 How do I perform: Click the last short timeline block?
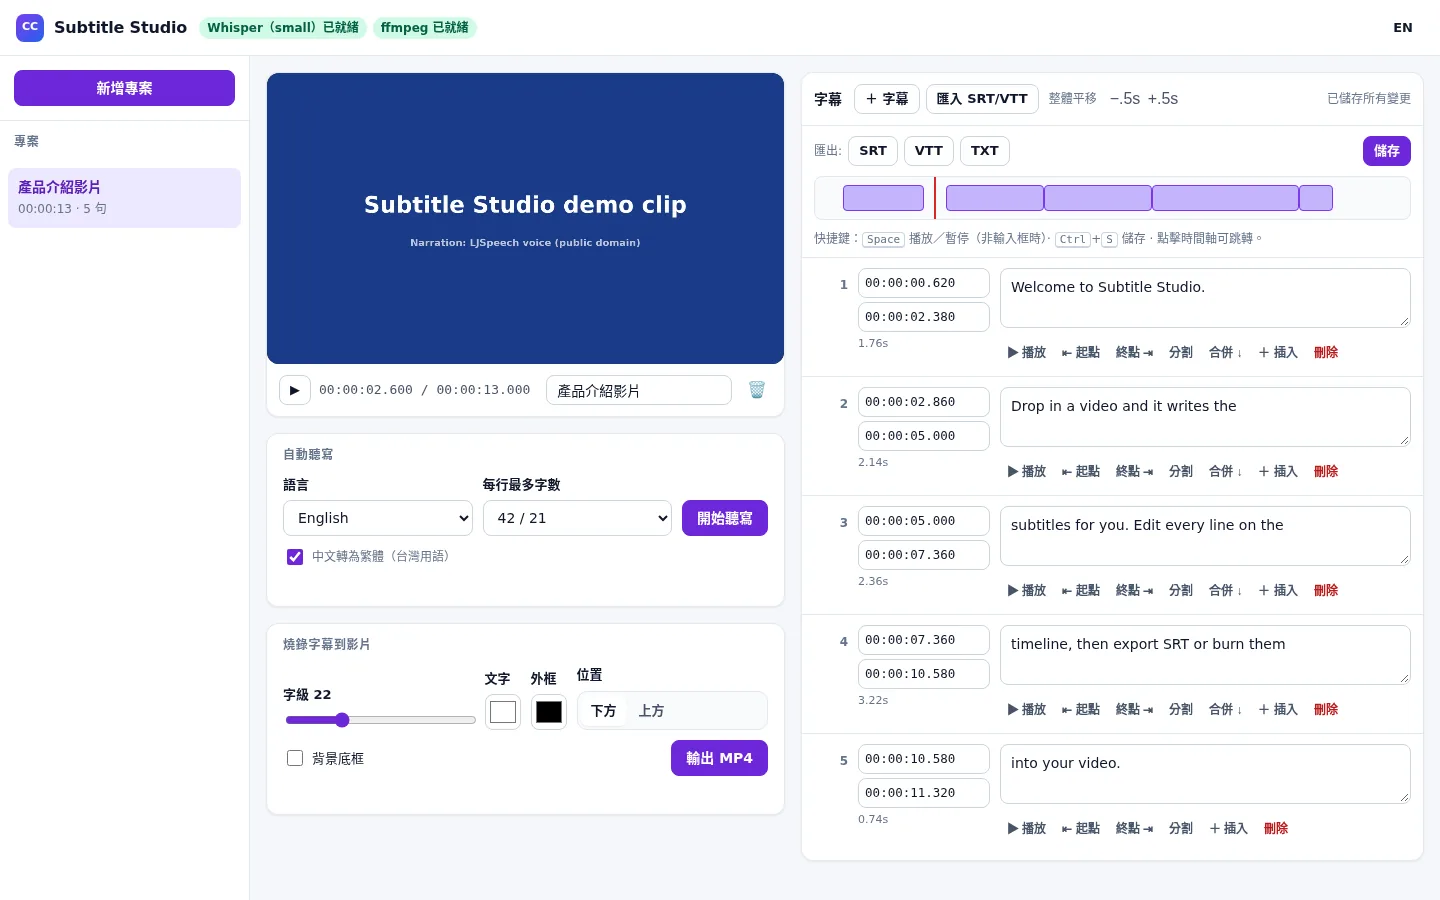point(1316,198)
